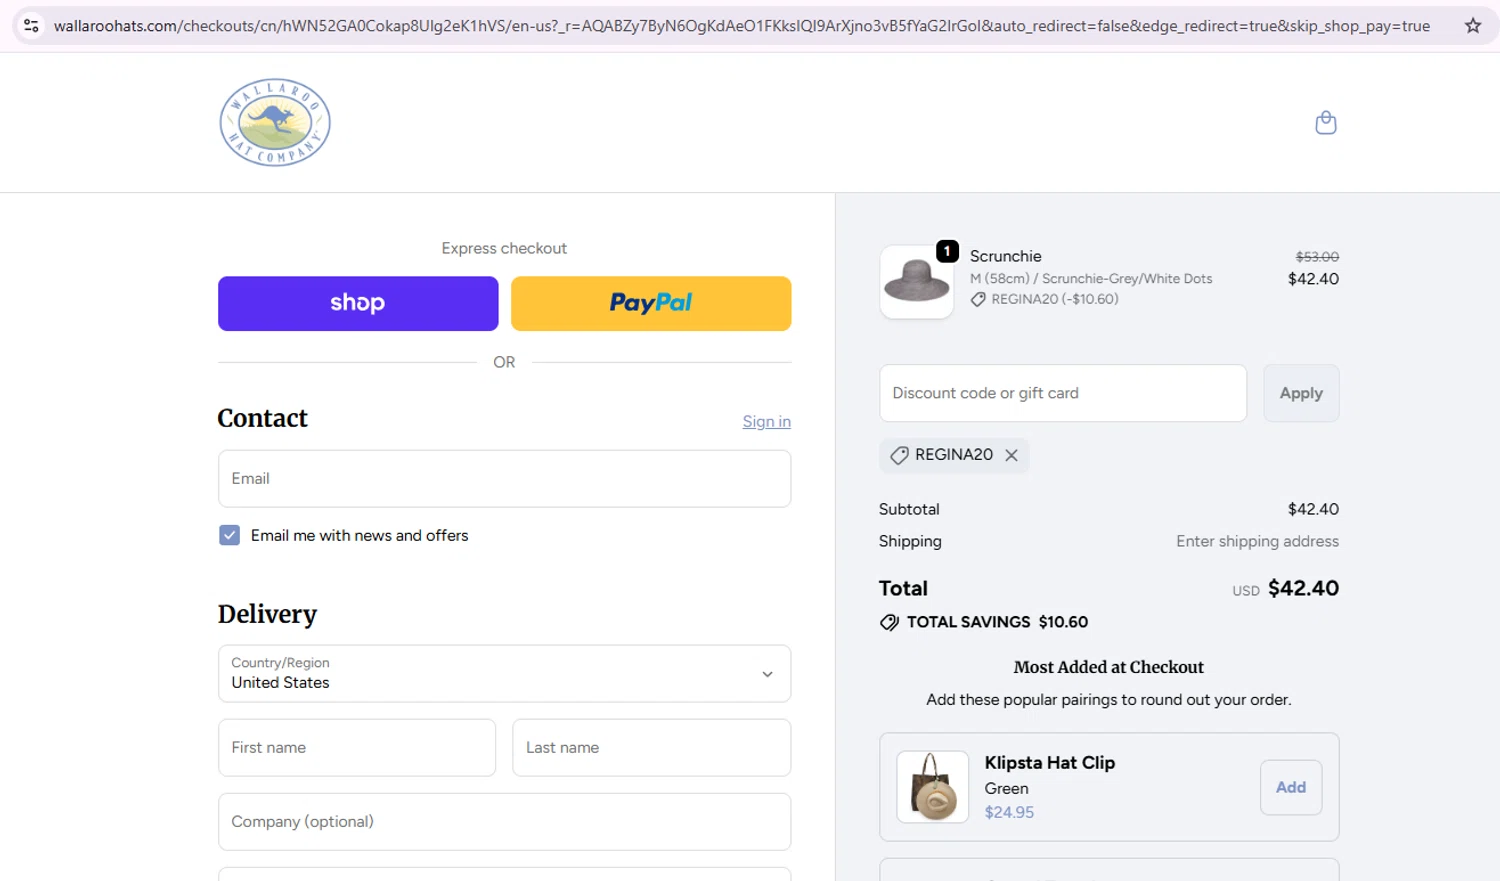Click the Most Added at Checkout heading
Viewport: 1500px width, 881px height.
[1108, 667]
